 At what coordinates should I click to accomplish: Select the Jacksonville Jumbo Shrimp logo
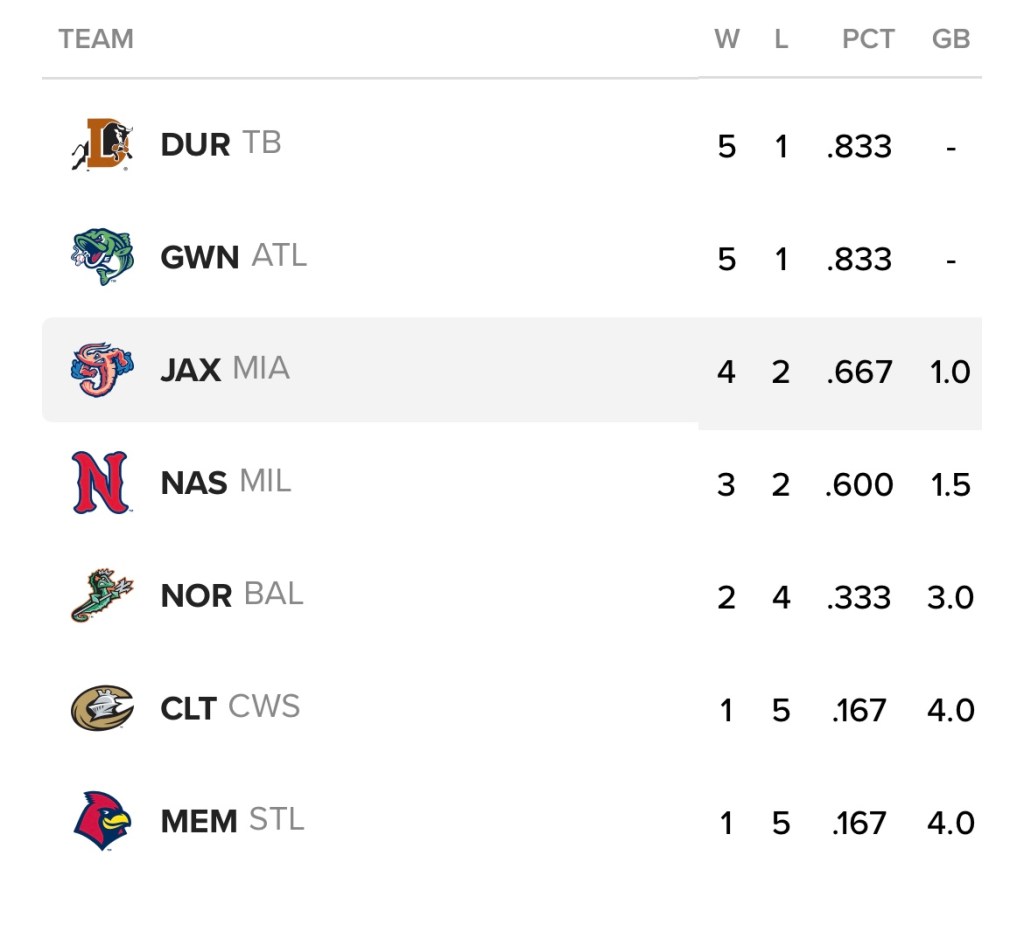tap(102, 370)
